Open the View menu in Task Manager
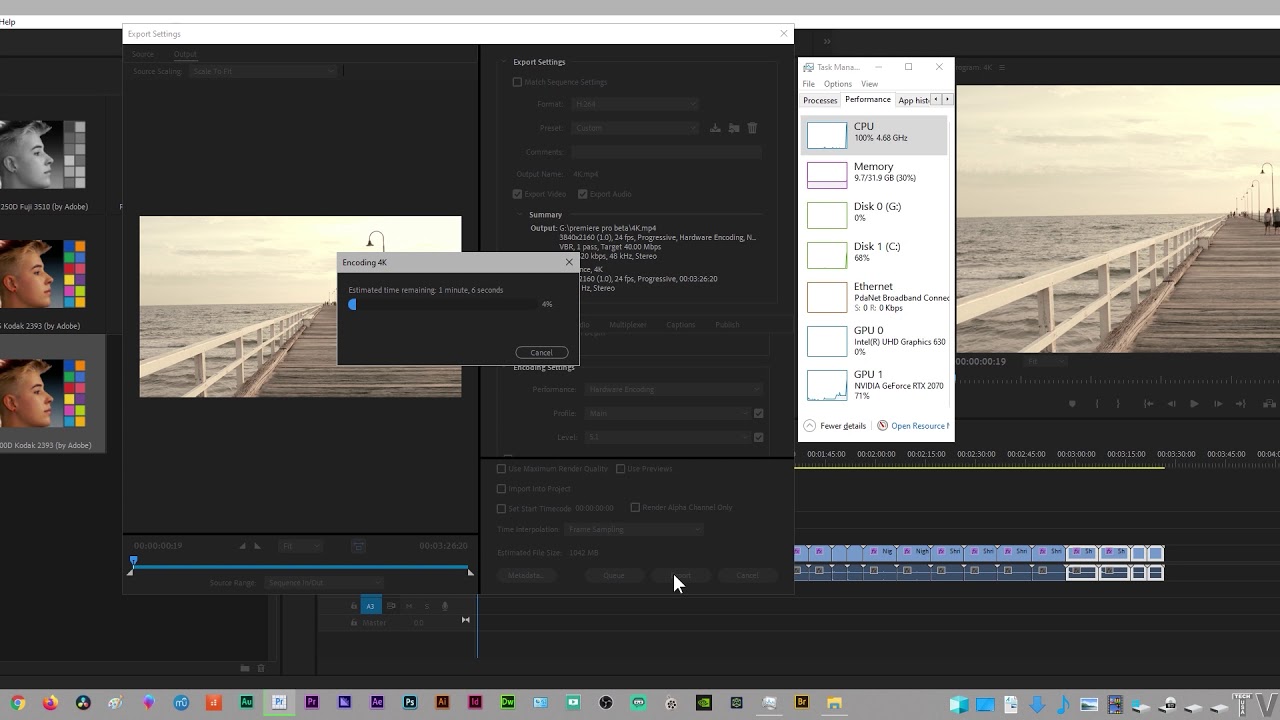Screen dimensions: 1280x720 coord(869,84)
